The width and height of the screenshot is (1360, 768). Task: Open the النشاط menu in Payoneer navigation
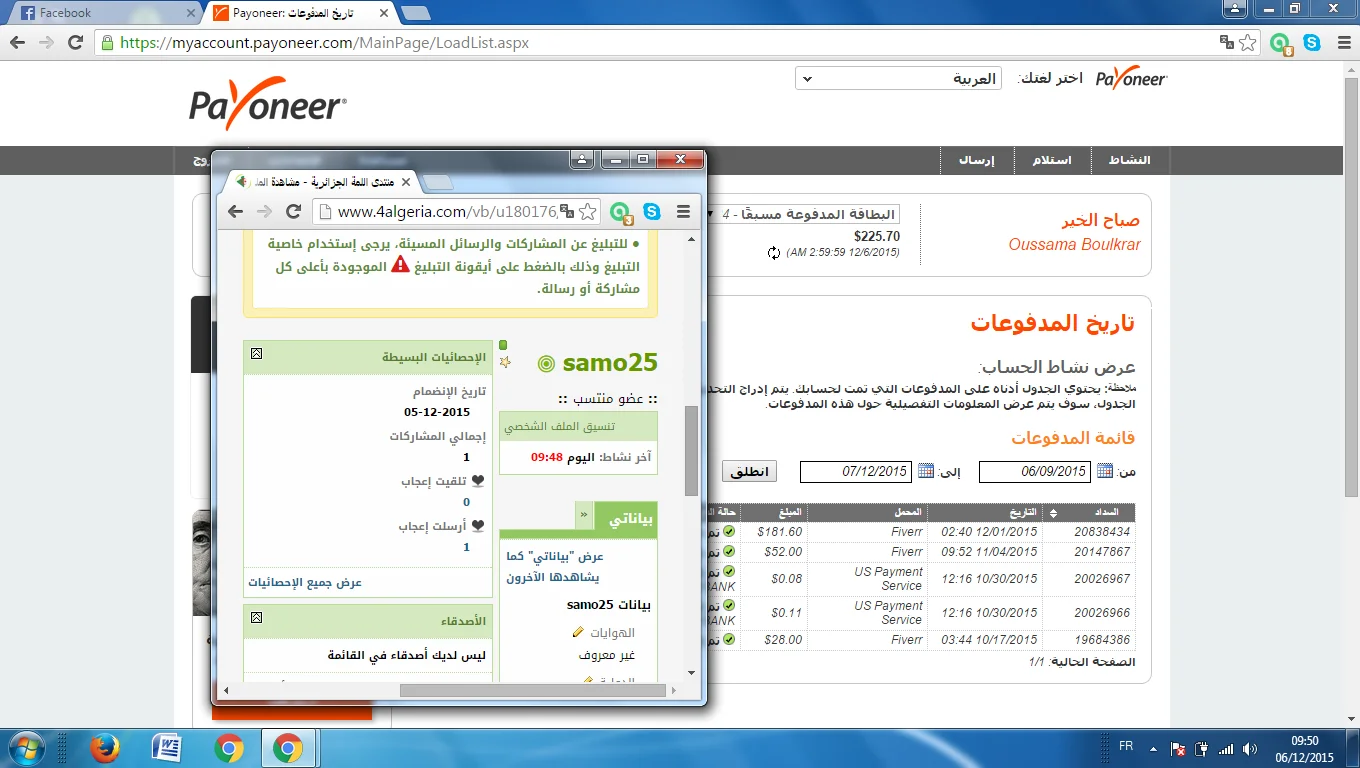(x=1129, y=160)
